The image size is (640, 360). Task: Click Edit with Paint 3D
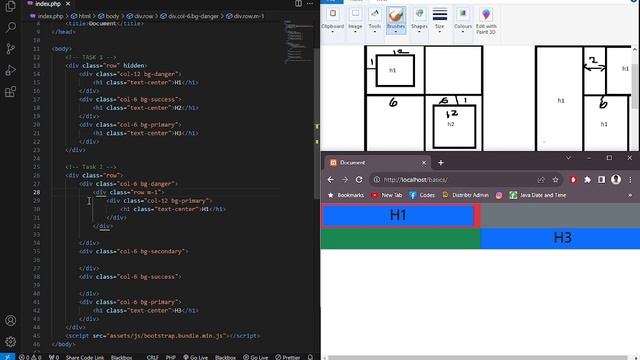click(x=486, y=21)
